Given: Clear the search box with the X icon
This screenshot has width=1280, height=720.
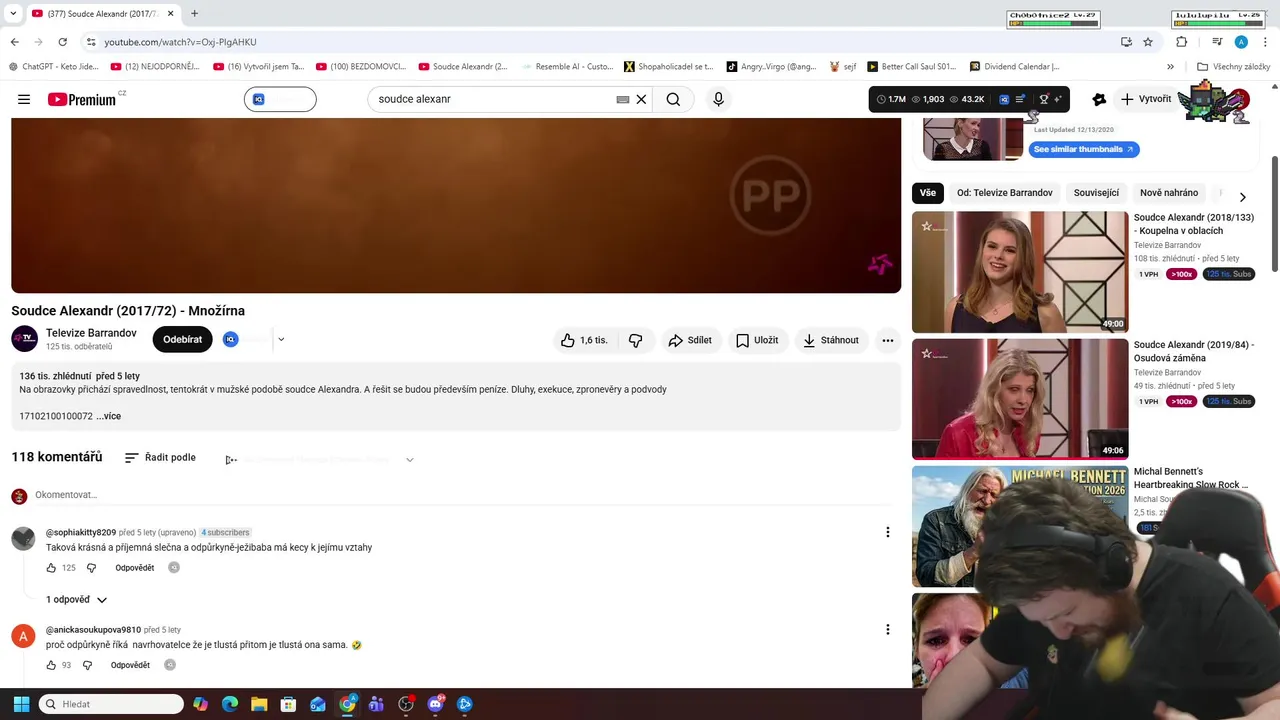Looking at the screenshot, I should point(642,99).
